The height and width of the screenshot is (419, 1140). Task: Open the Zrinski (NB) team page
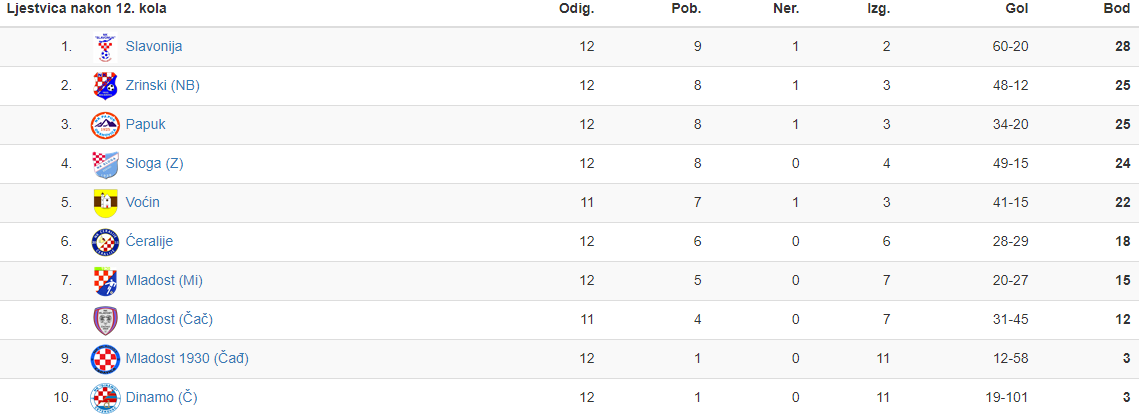click(162, 85)
